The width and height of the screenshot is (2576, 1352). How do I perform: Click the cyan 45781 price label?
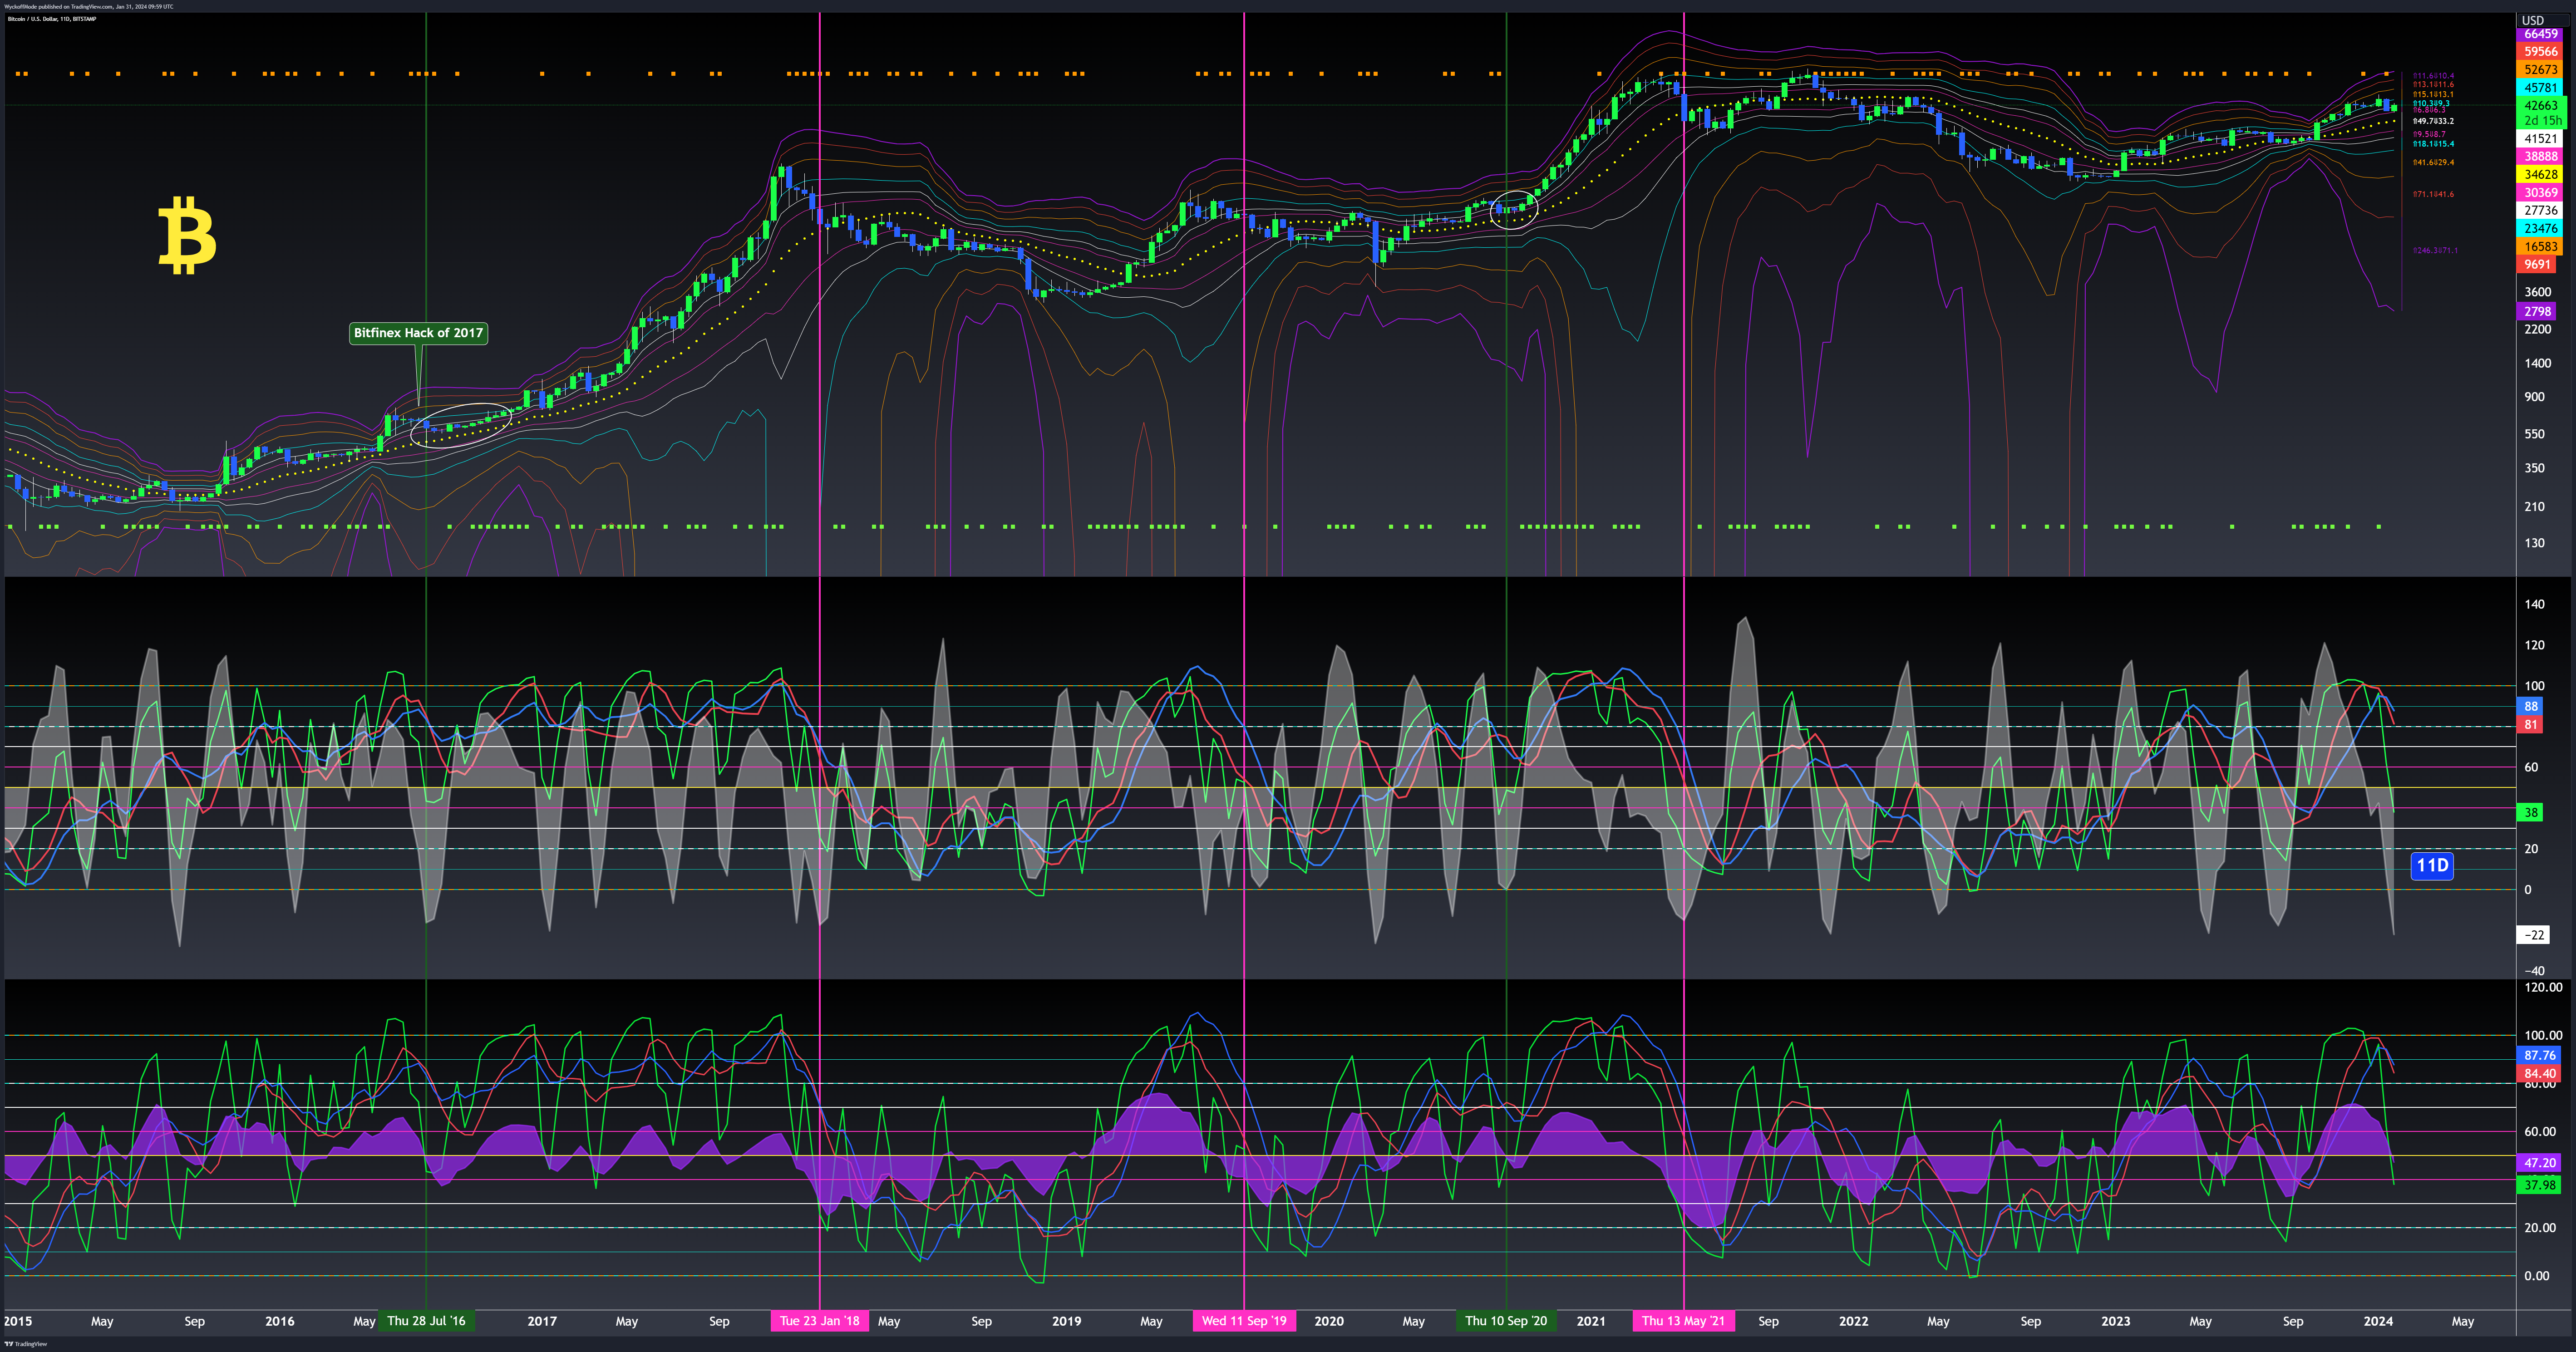2540,88
